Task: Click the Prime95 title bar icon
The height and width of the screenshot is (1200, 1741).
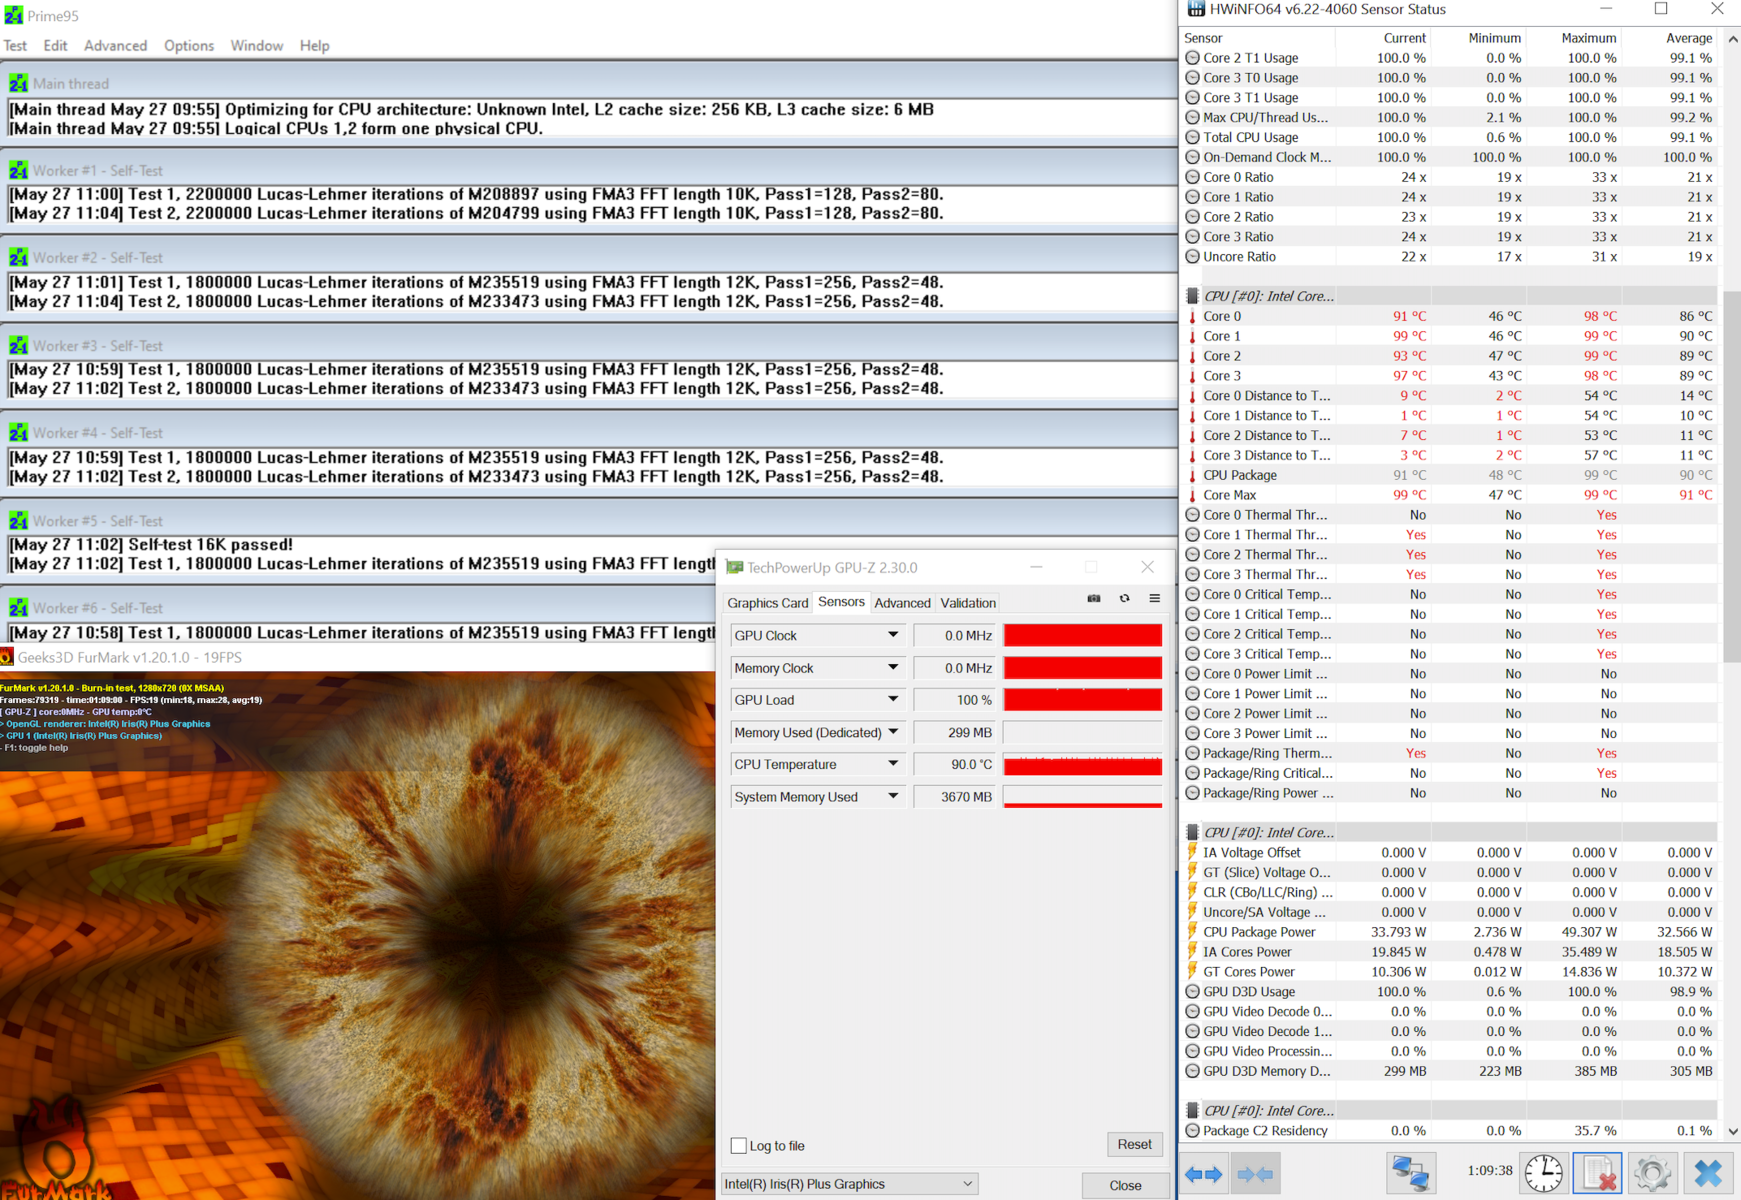Action: [13, 15]
